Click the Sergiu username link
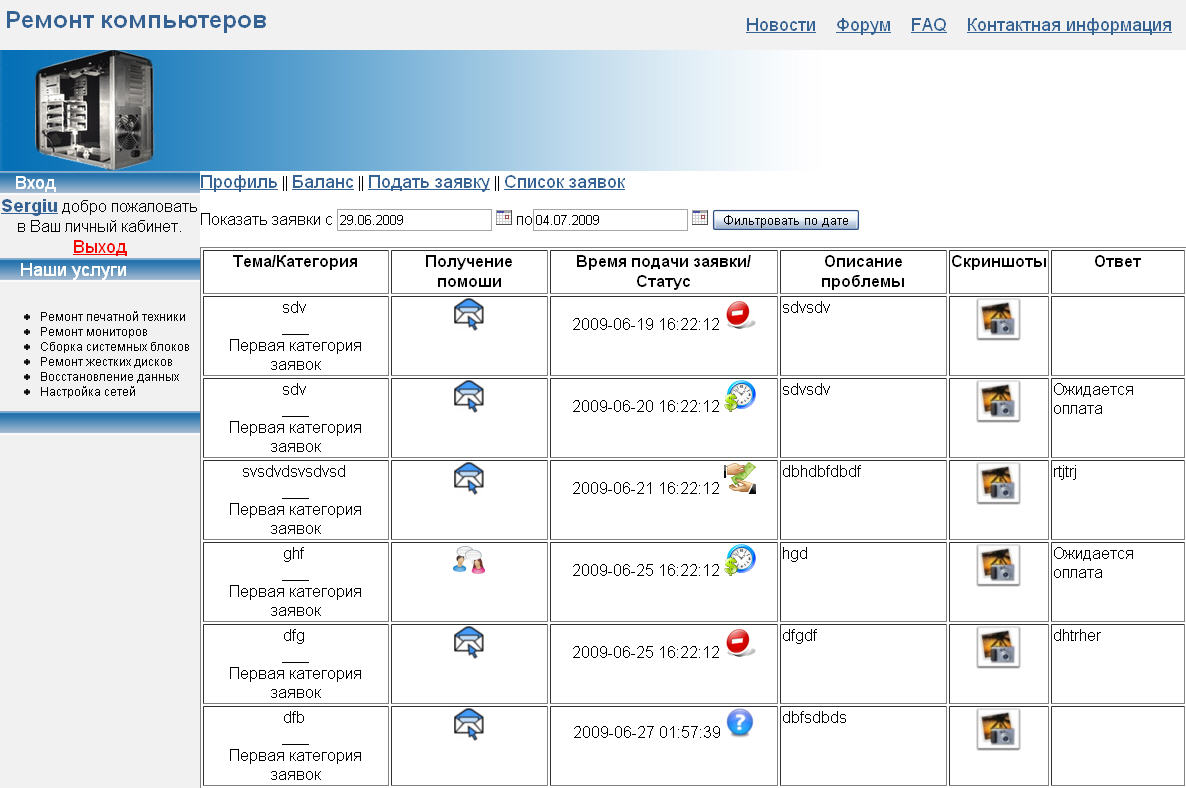The height and width of the screenshot is (788, 1186). point(29,206)
